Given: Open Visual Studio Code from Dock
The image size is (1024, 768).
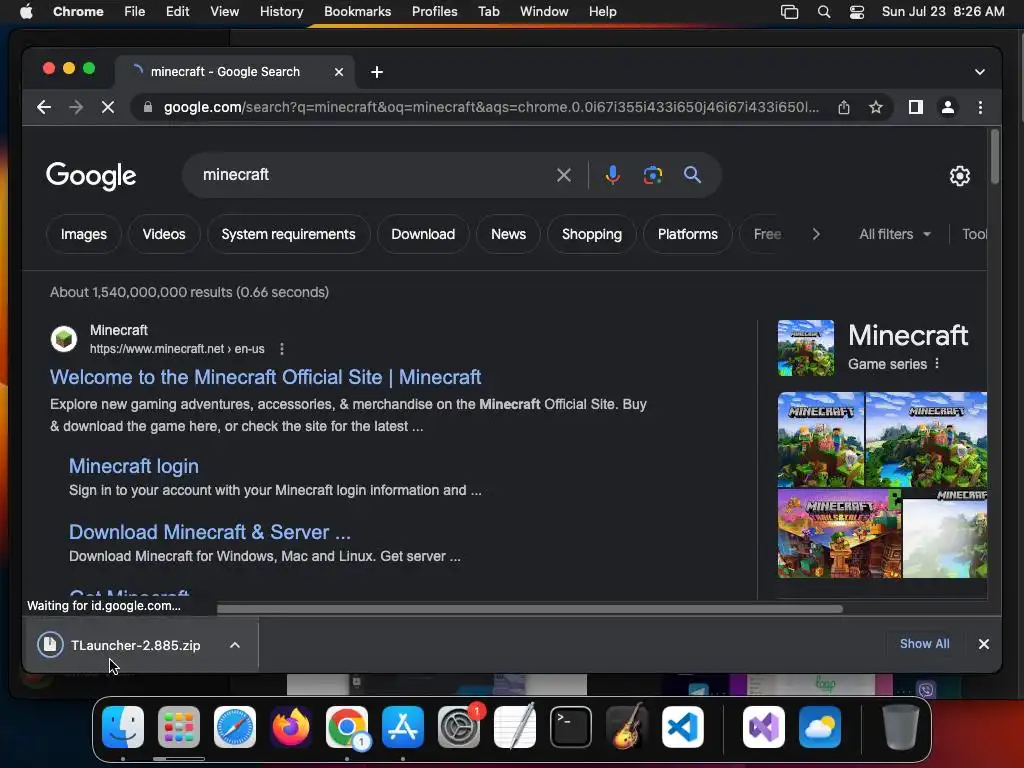Looking at the screenshot, I should pyautogui.click(x=682, y=727).
